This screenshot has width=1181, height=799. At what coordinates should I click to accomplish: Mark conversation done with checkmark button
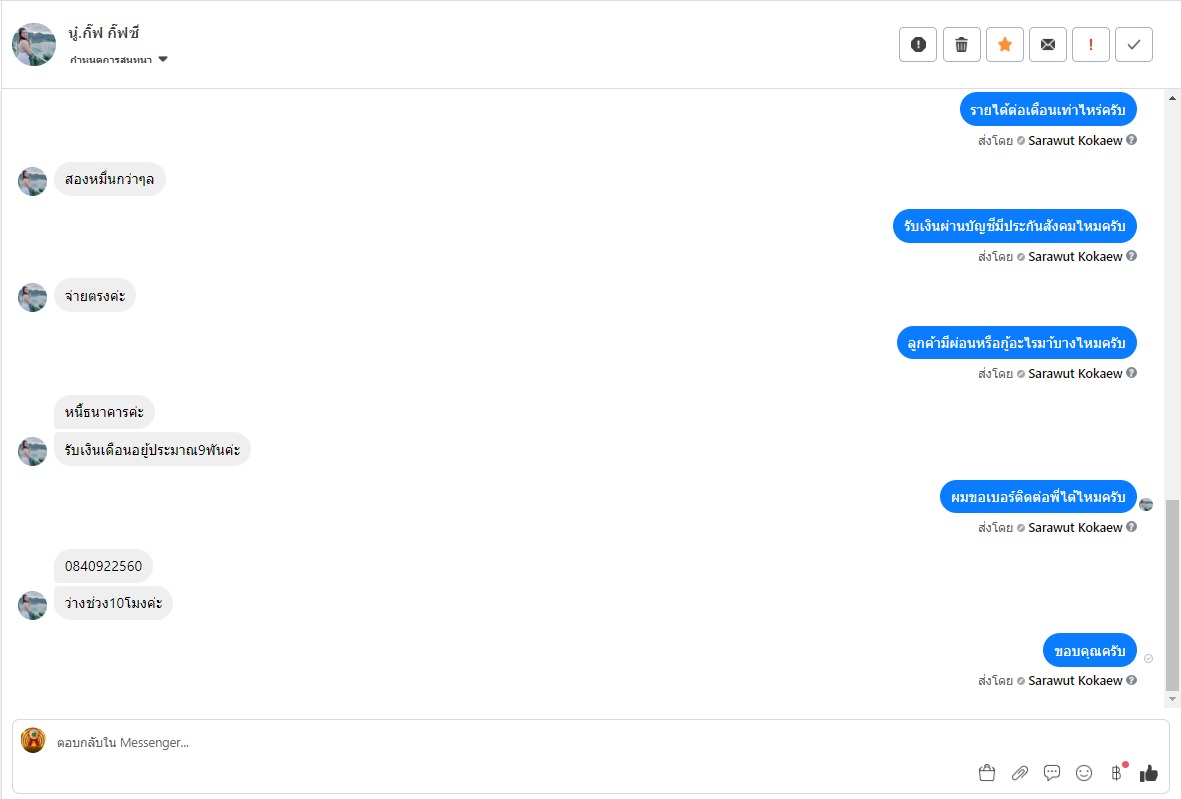tap(1134, 44)
